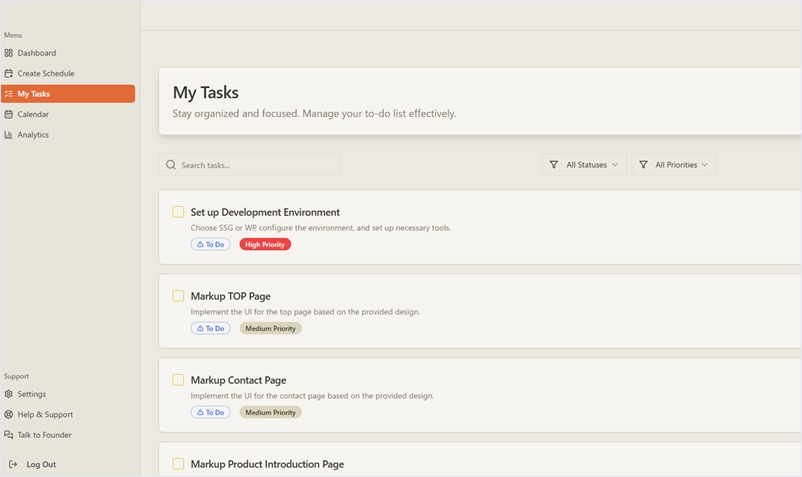This screenshot has width=802, height=477.
Task: Open the All Statuses filter dropdown
Action: (584, 165)
